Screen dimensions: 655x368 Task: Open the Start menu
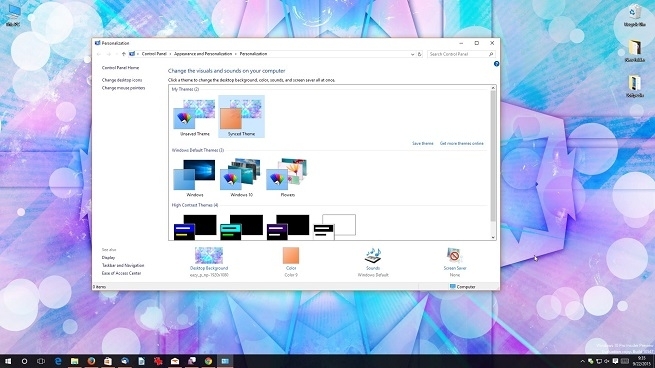tap(8, 361)
